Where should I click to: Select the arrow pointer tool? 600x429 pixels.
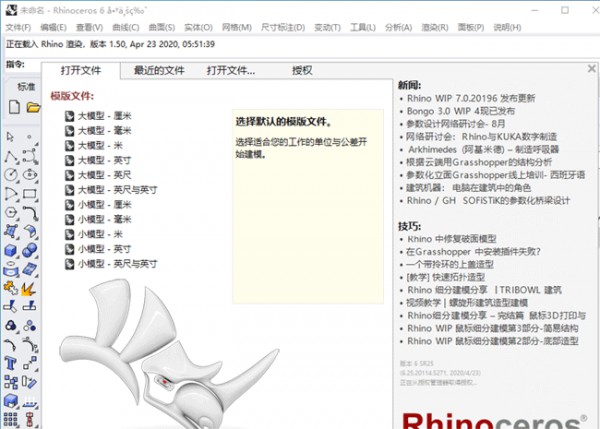[11, 137]
